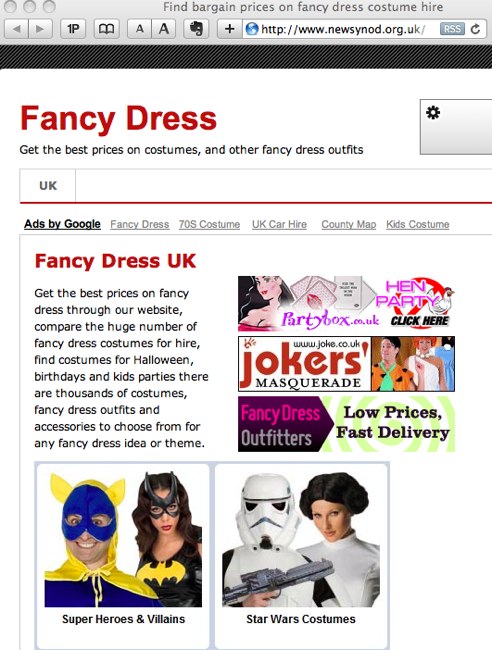Open the UK Car Hire ad link
Screen dimensions: 492x650
click(x=279, y=224)
